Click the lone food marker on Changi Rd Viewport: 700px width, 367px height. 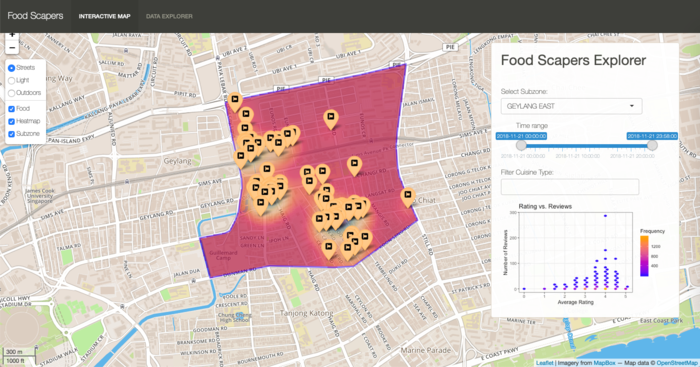pos(354,165)
